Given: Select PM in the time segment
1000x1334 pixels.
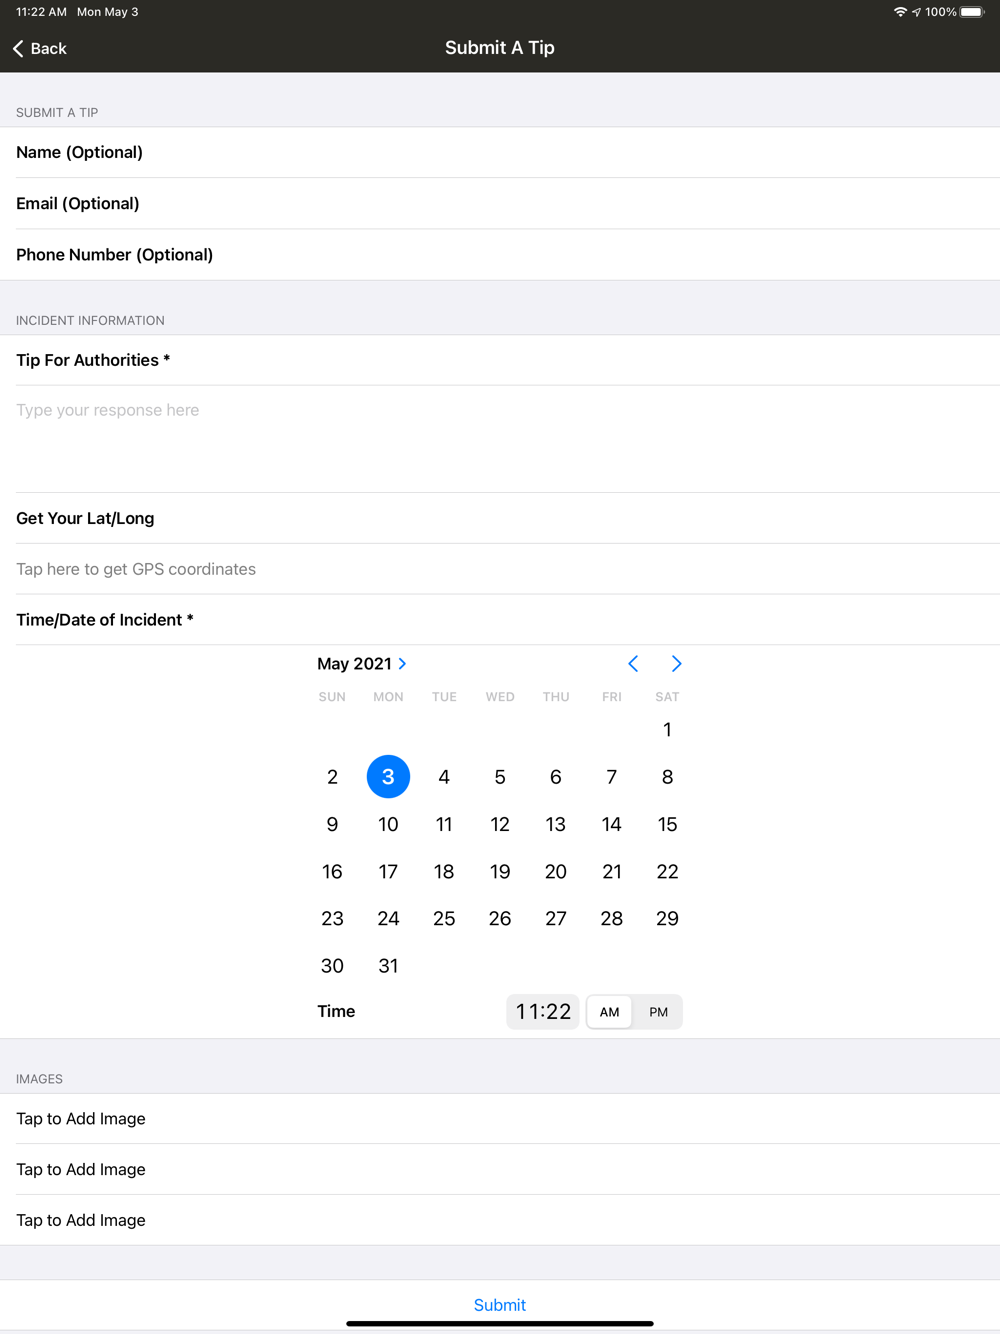Looking at the screenshot, I should pyautogui.click(x=658, y=1012).
